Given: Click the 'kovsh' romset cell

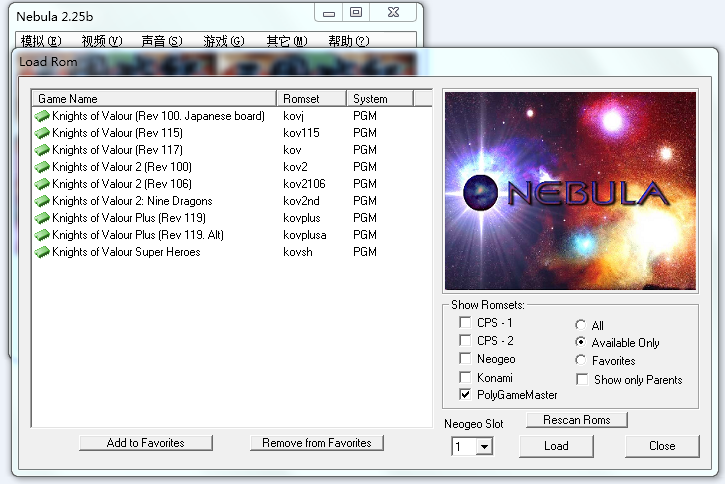Looking at the screenshot, I should [298, 252].
